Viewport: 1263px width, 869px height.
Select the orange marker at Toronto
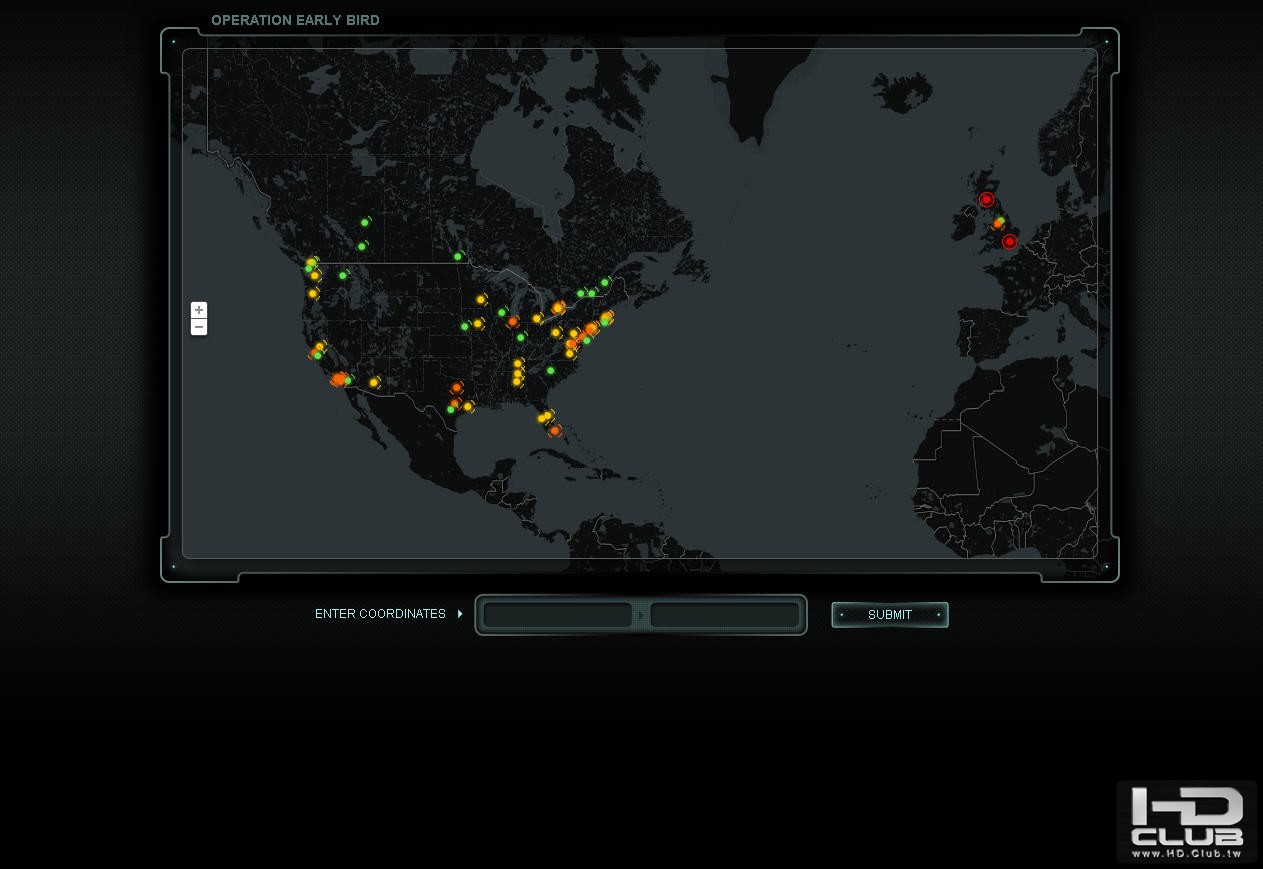pos(558,308)
